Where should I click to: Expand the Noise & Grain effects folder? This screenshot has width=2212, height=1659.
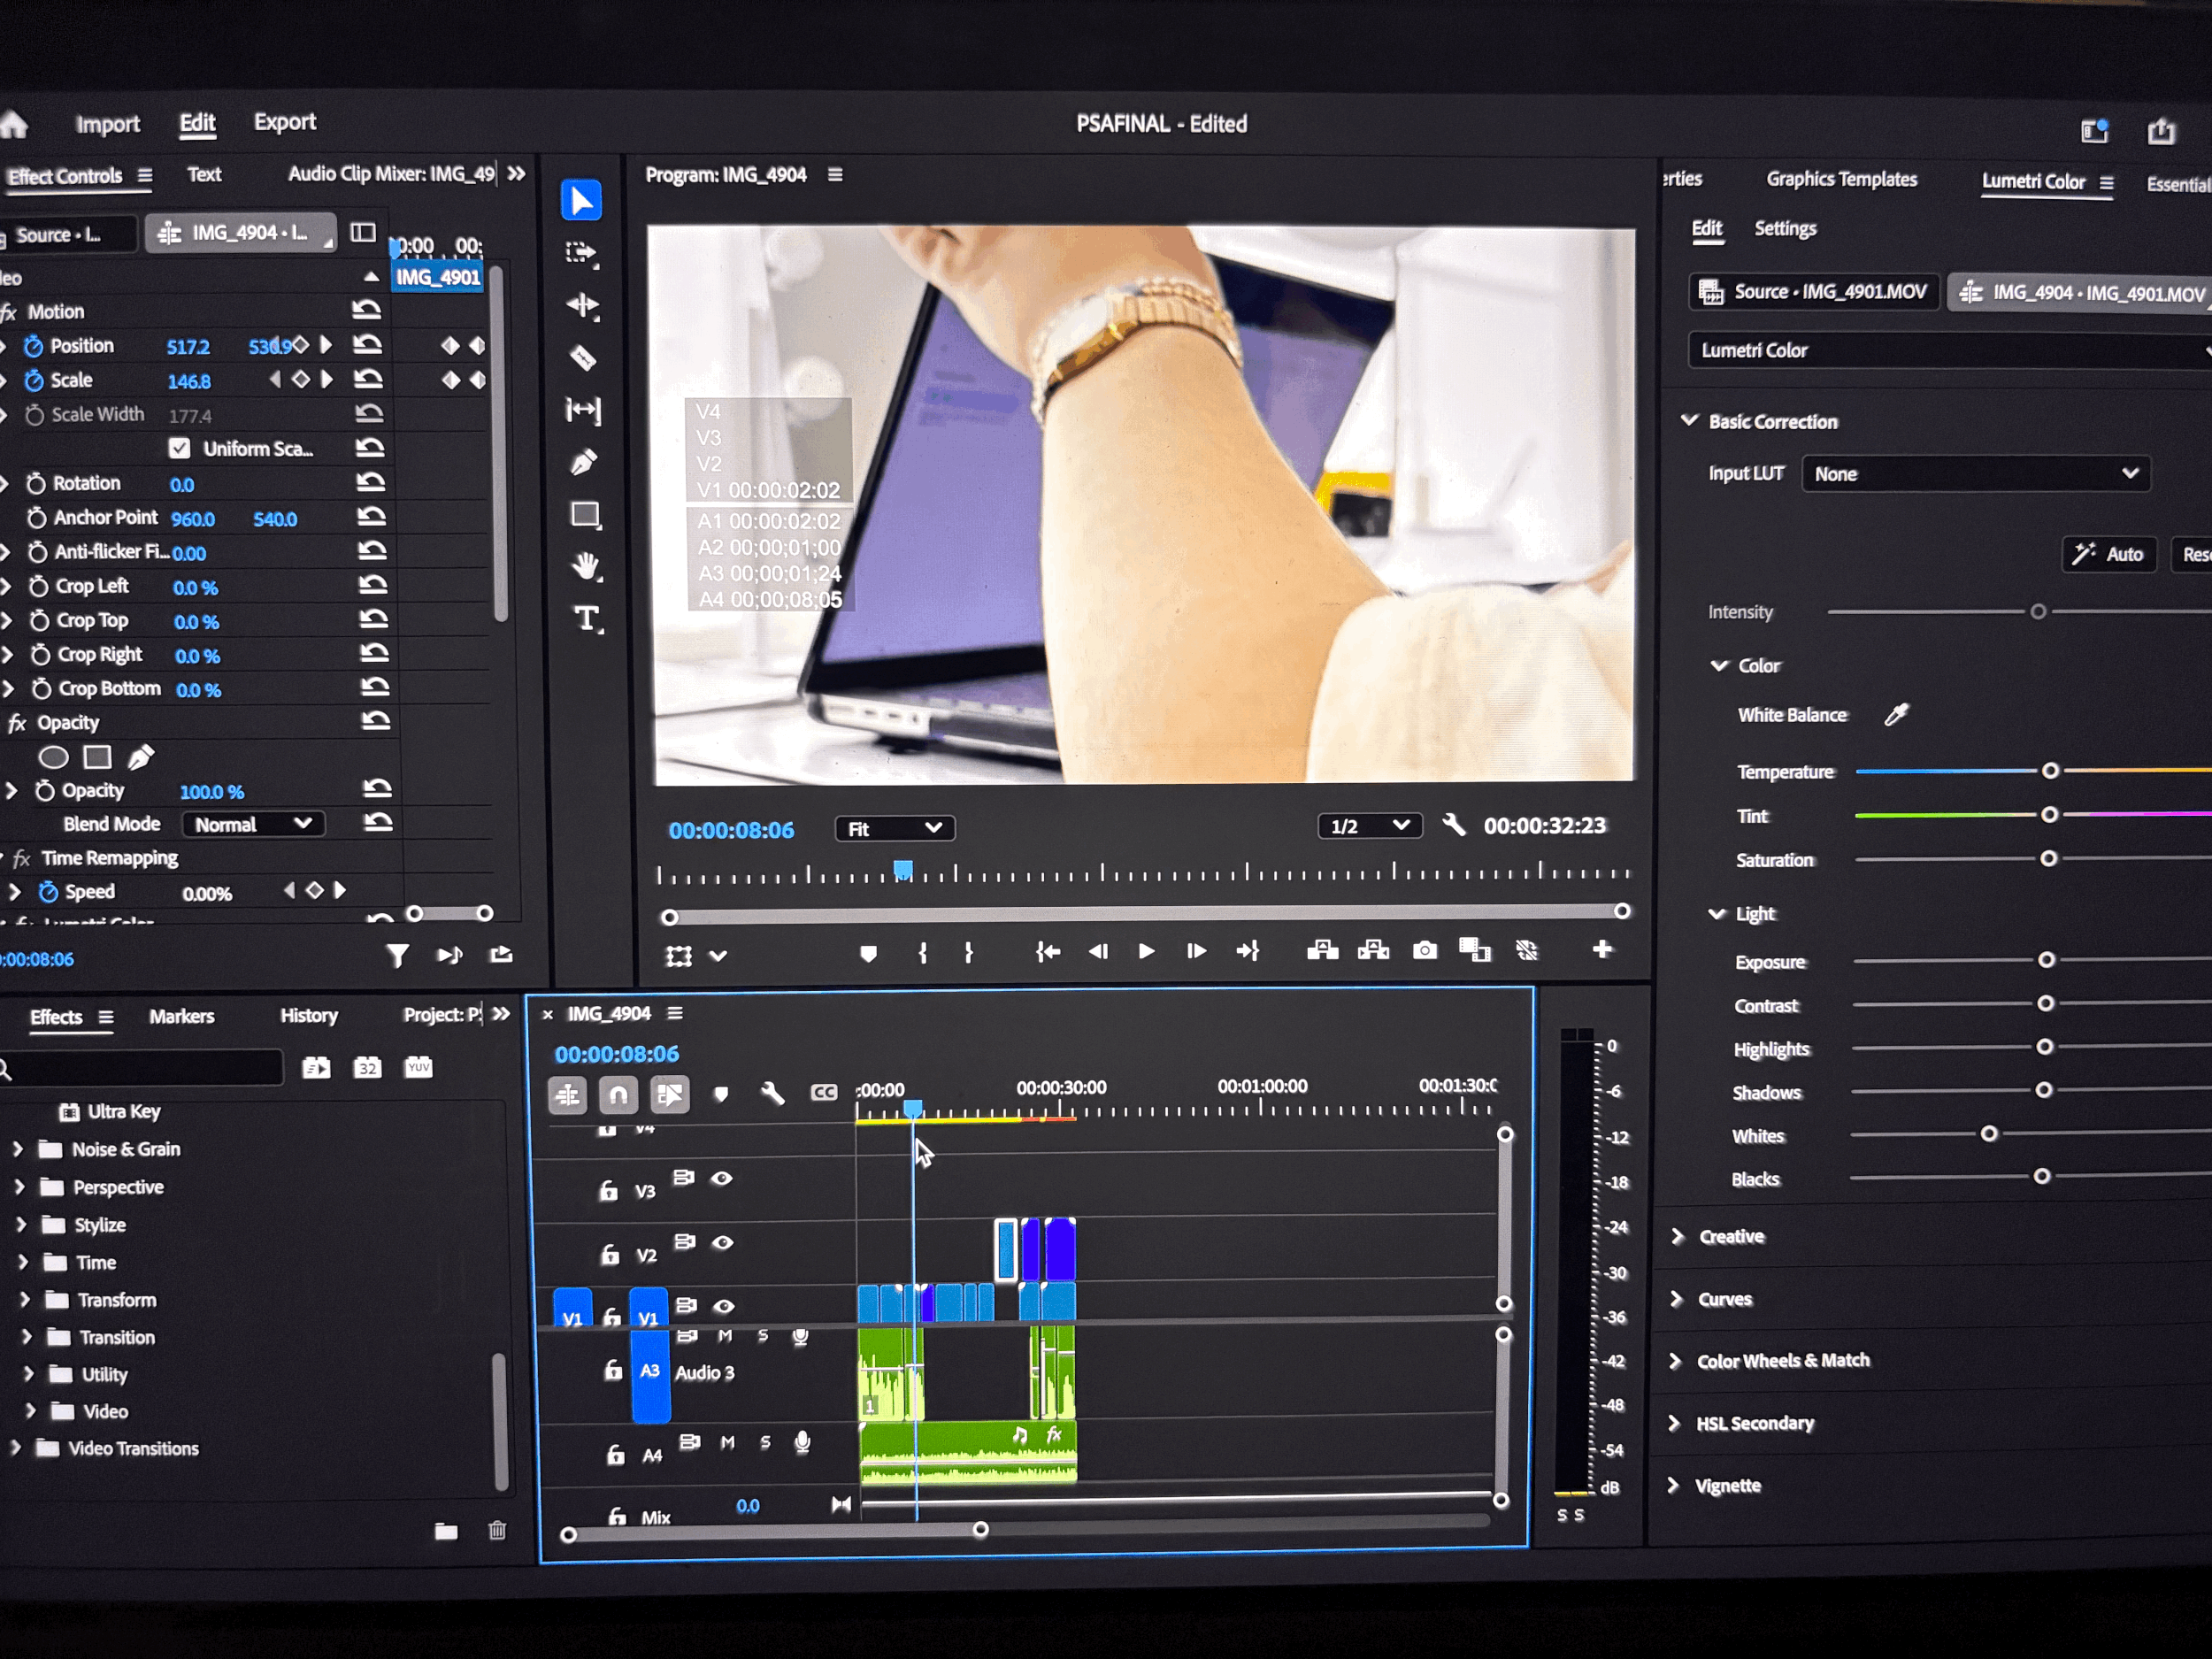(18, 1149)
